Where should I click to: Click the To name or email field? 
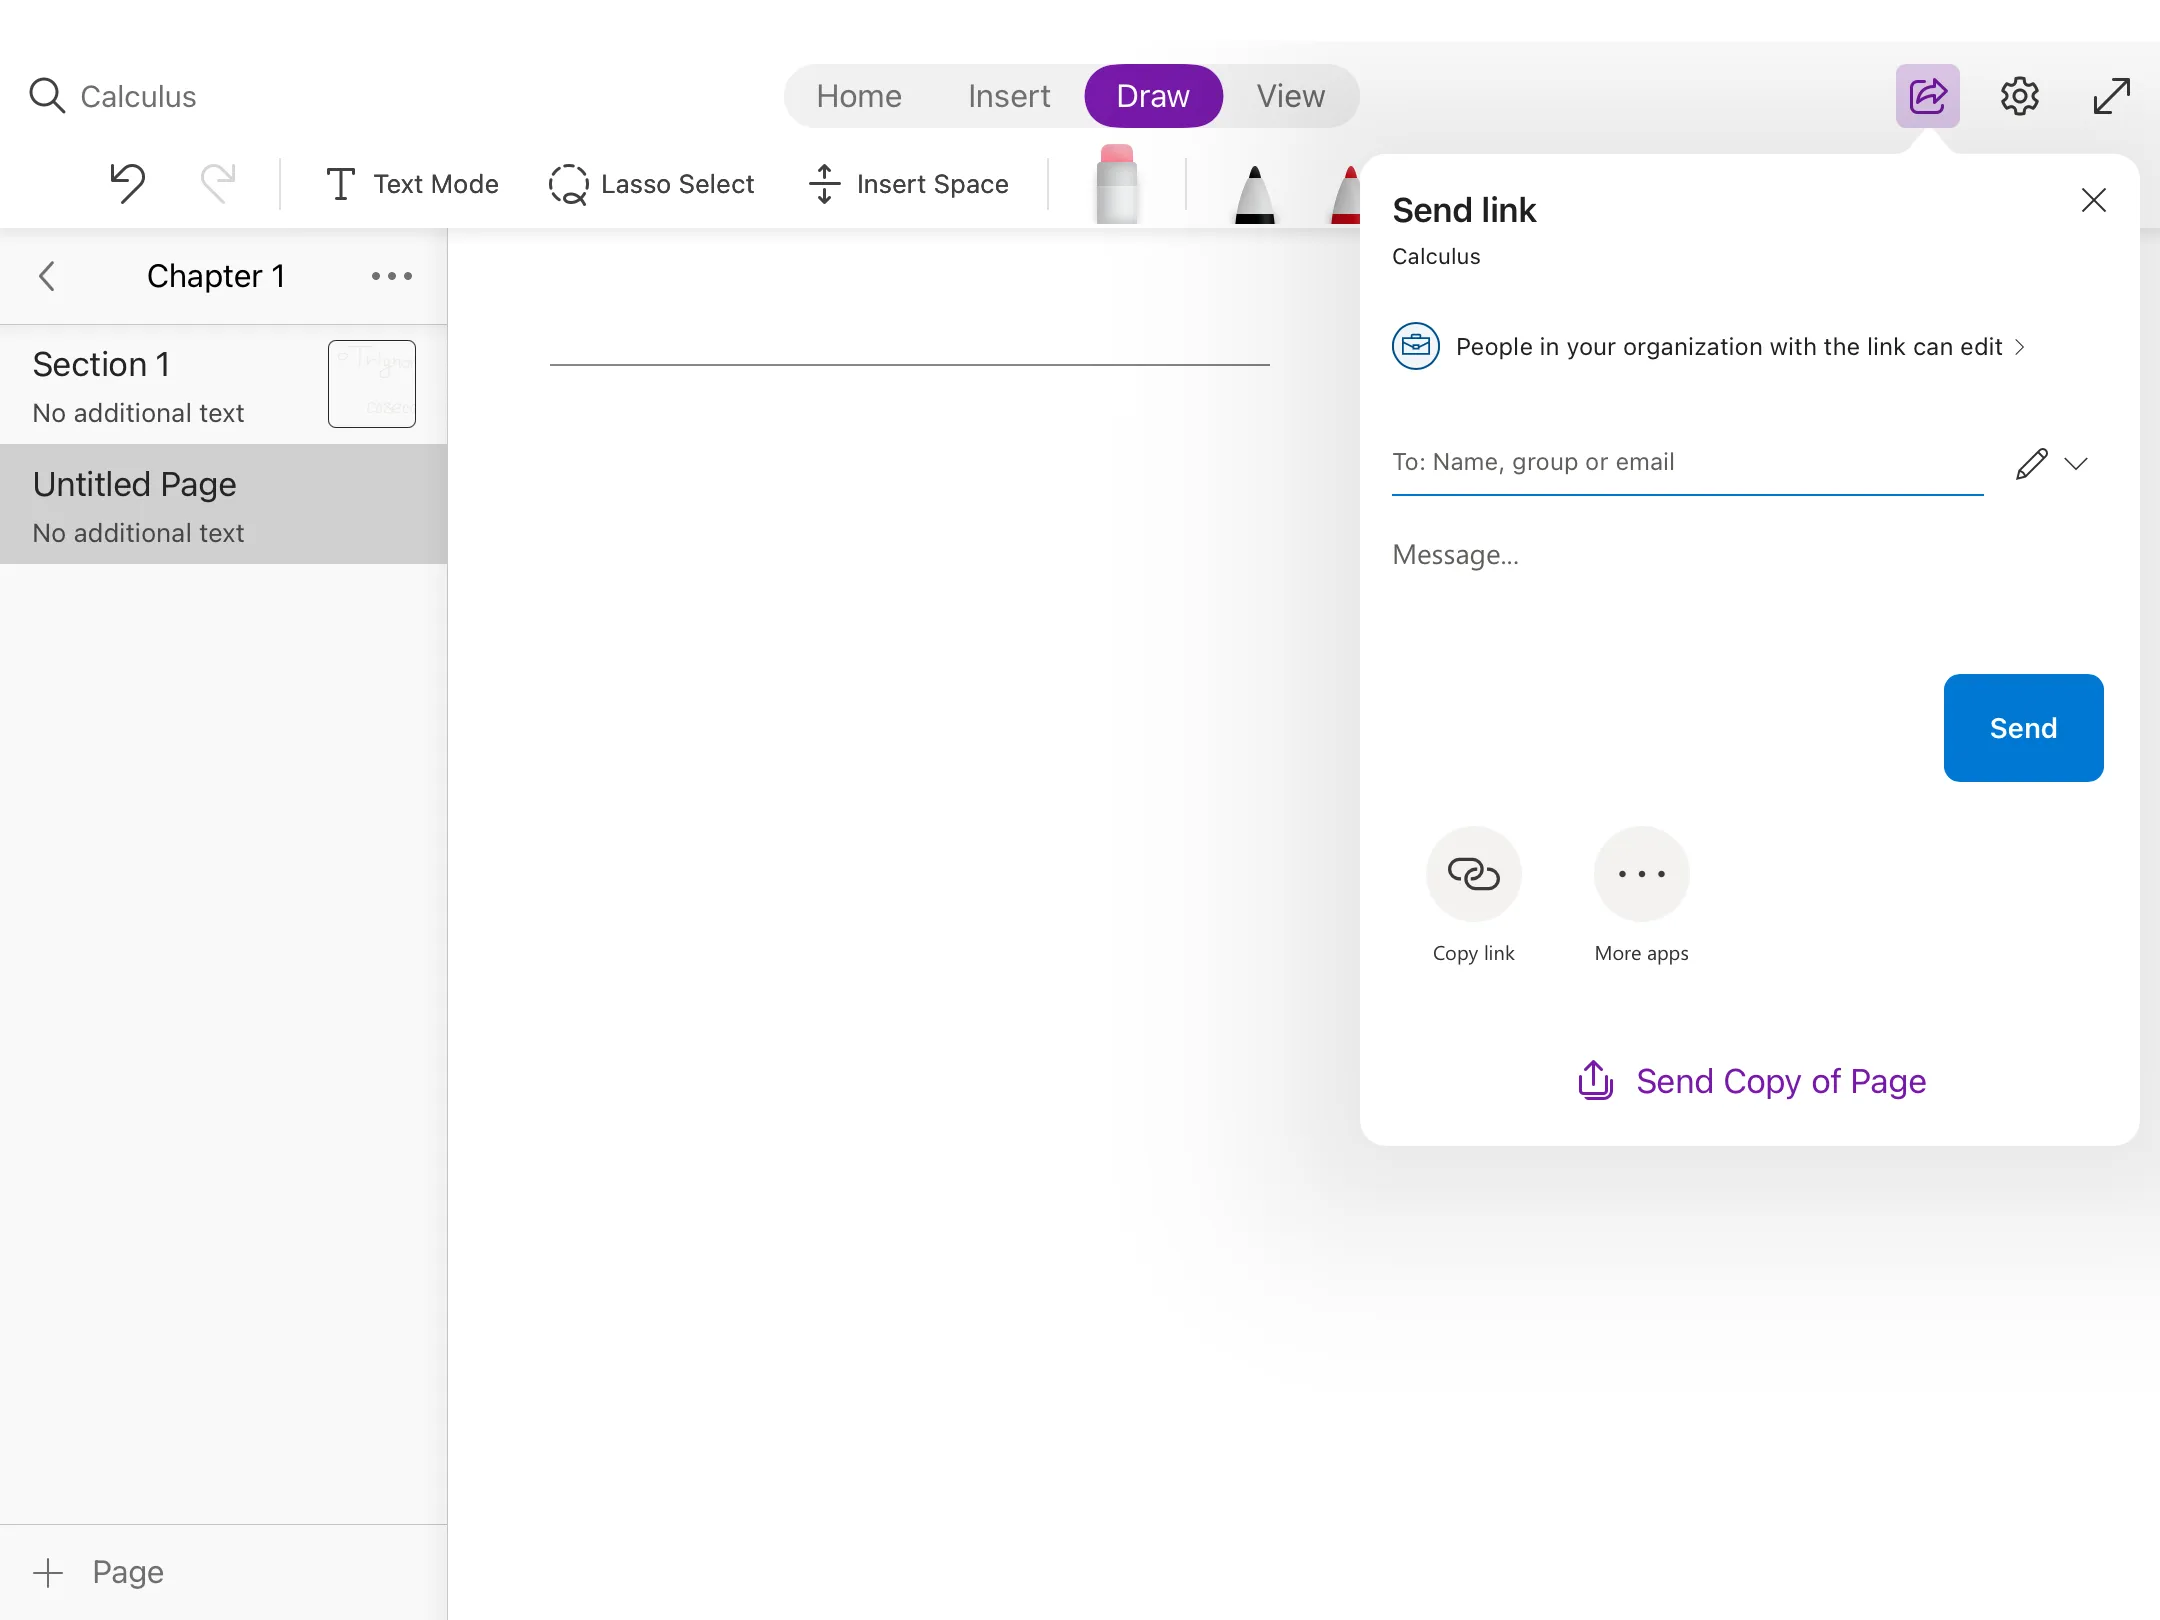[x=1686, y=462]
